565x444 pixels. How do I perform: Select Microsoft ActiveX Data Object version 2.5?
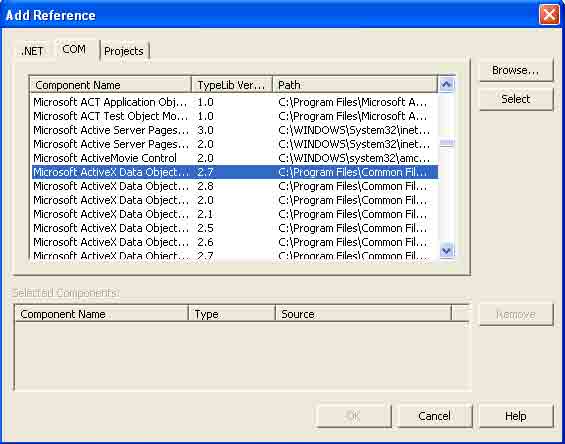[x=235, y=228]
